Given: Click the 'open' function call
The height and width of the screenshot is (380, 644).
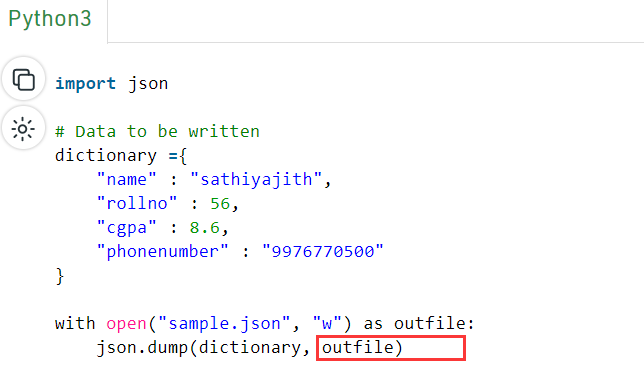Looking at the screenshot, I should coord(126,324).
